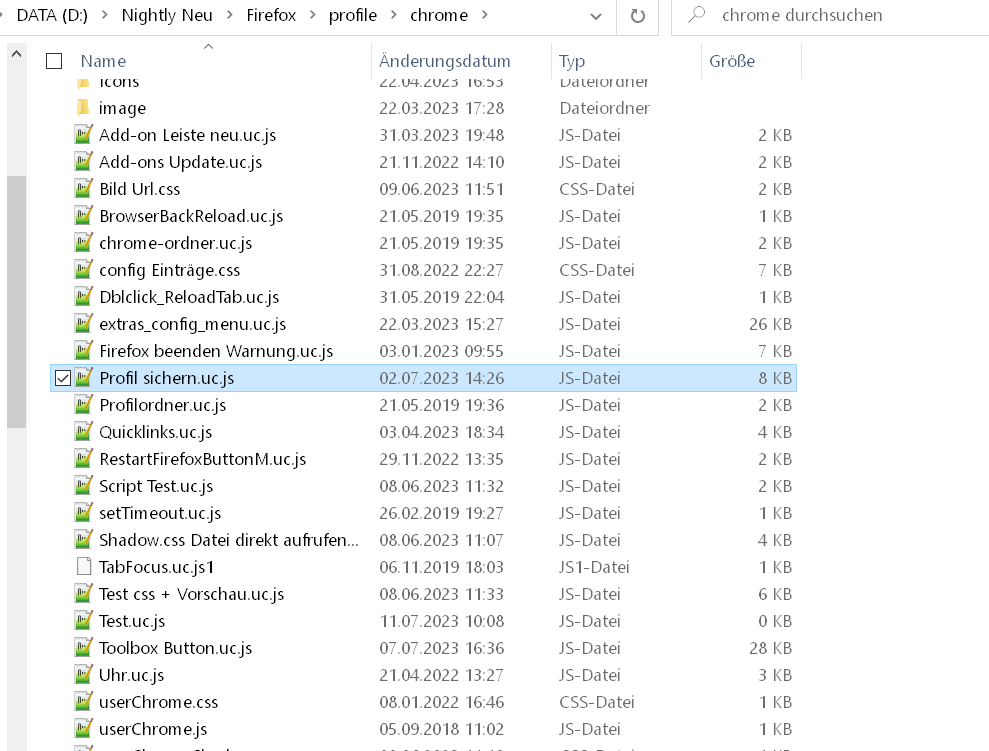
Task: Sort files by the Größe column
Action: pyautogui.click(x=732, y=61)
